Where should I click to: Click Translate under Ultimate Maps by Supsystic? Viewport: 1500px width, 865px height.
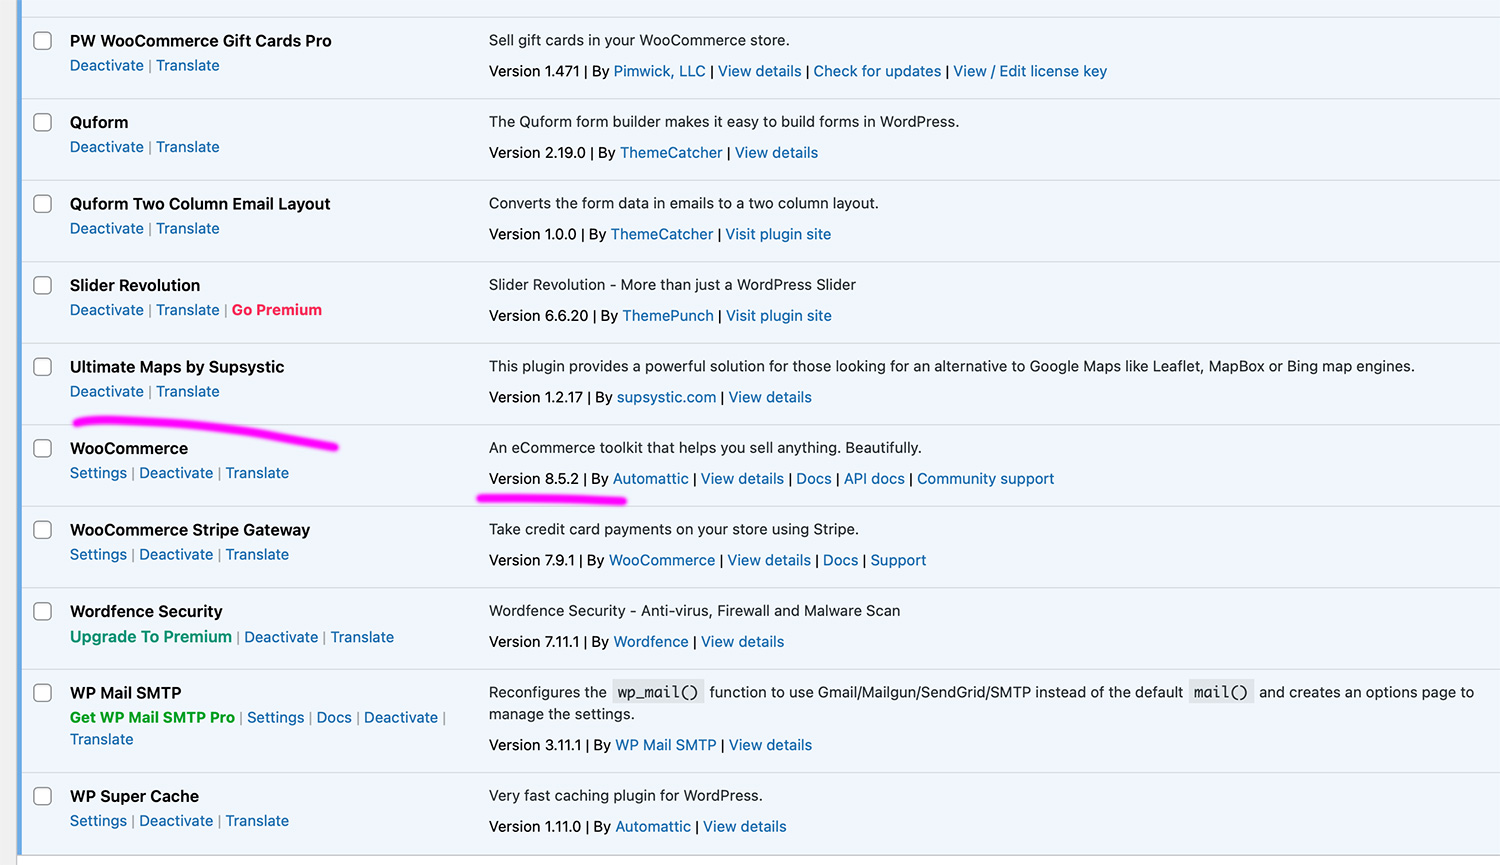[x=188, y=391]
